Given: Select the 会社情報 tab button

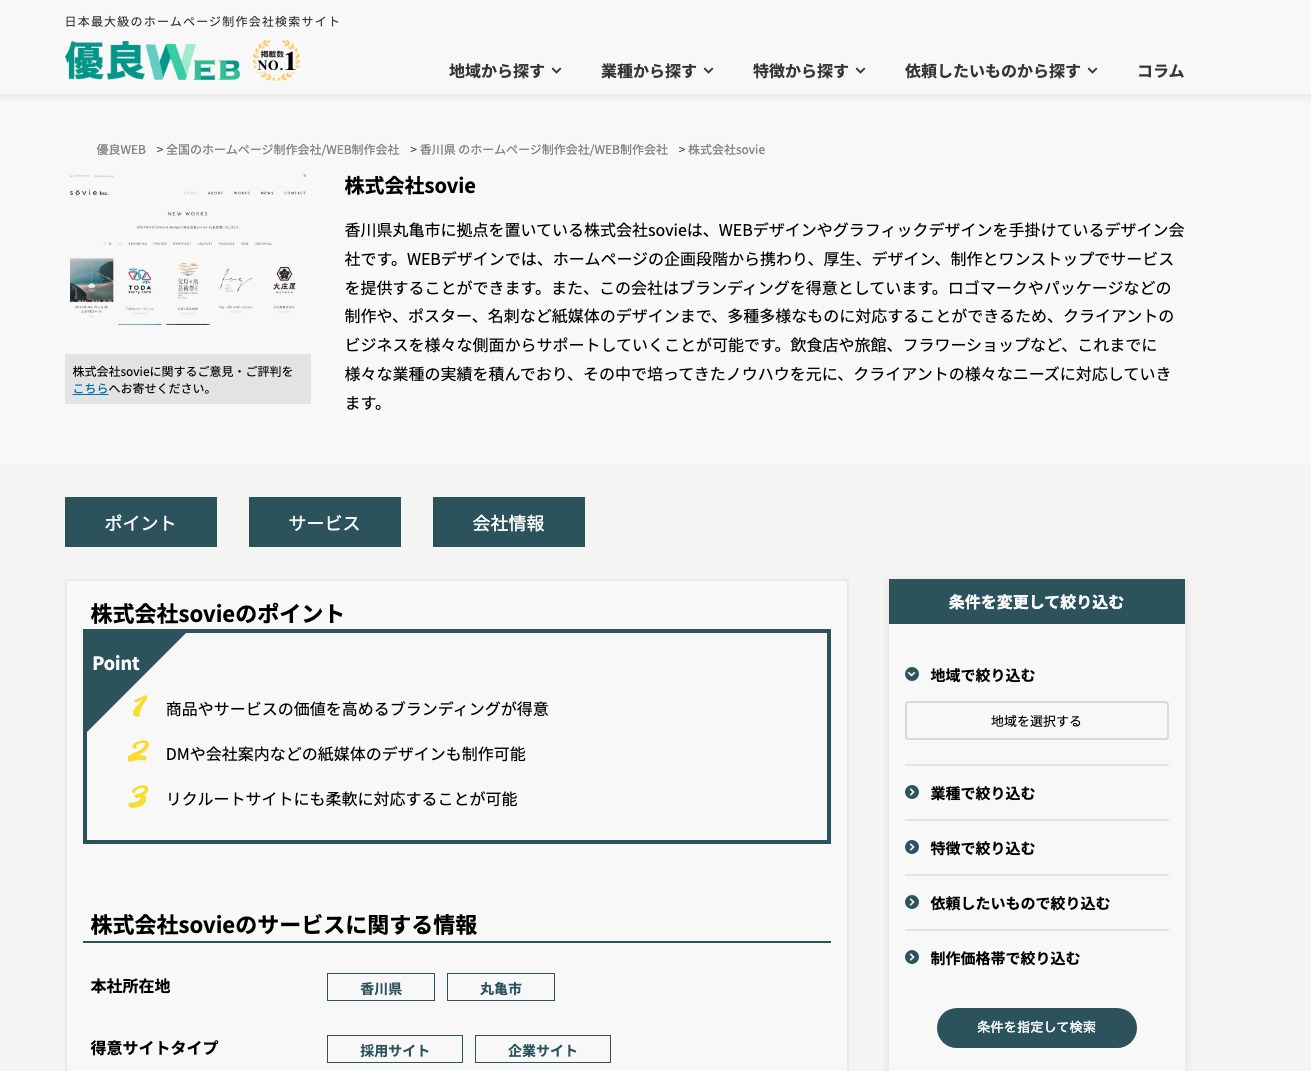Looking at the screenshot, I should (x=509, y=522).
